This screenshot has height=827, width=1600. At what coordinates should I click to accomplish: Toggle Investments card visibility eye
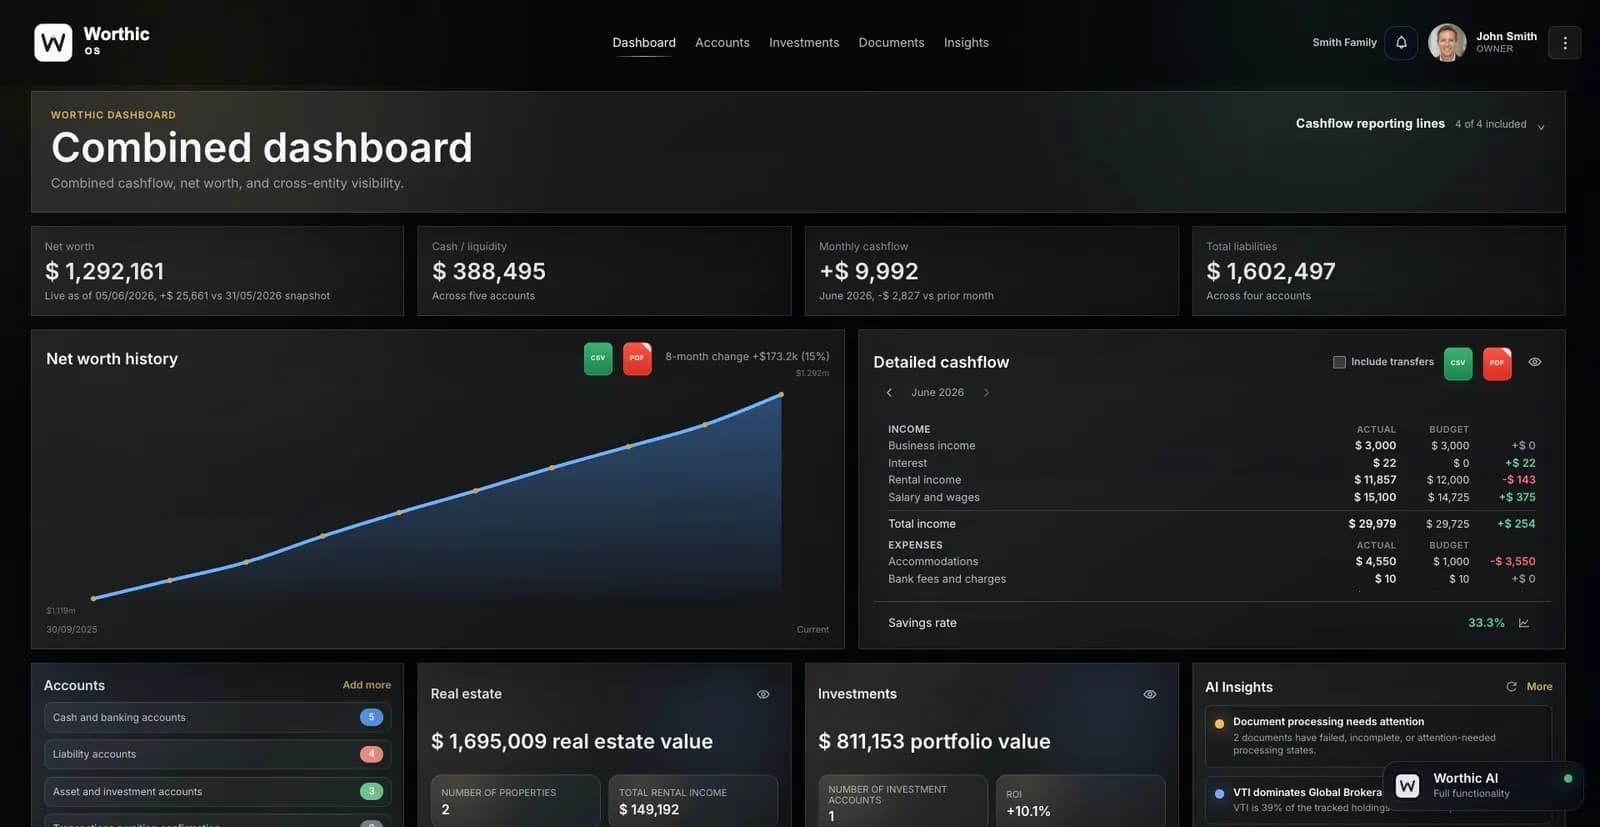tap(1150, 694)
